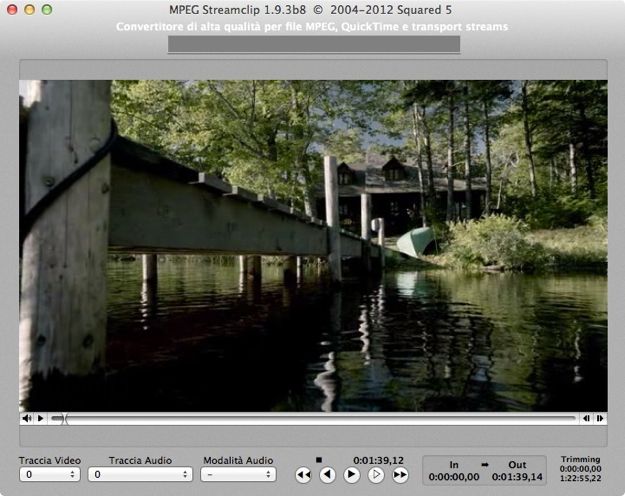
Task: Step one frame back at scrubber's right end
Action: pos(587,418)
